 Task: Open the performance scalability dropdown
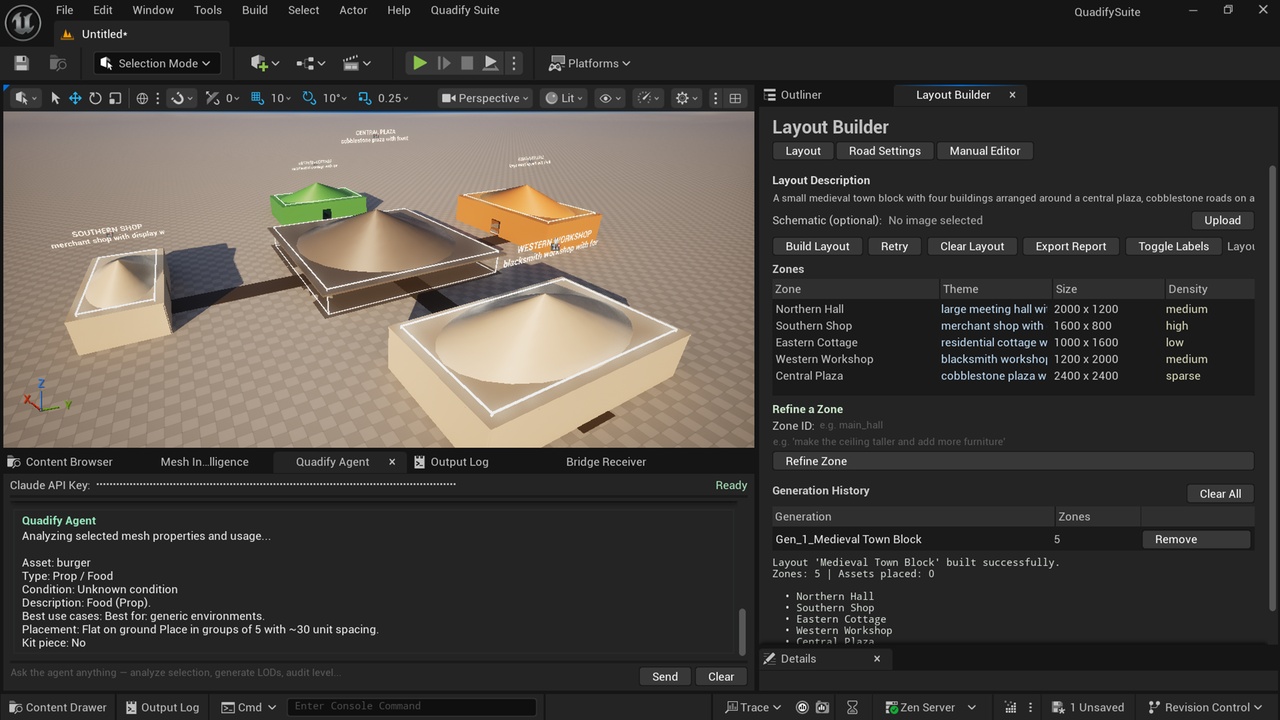[x=649, y=98]
